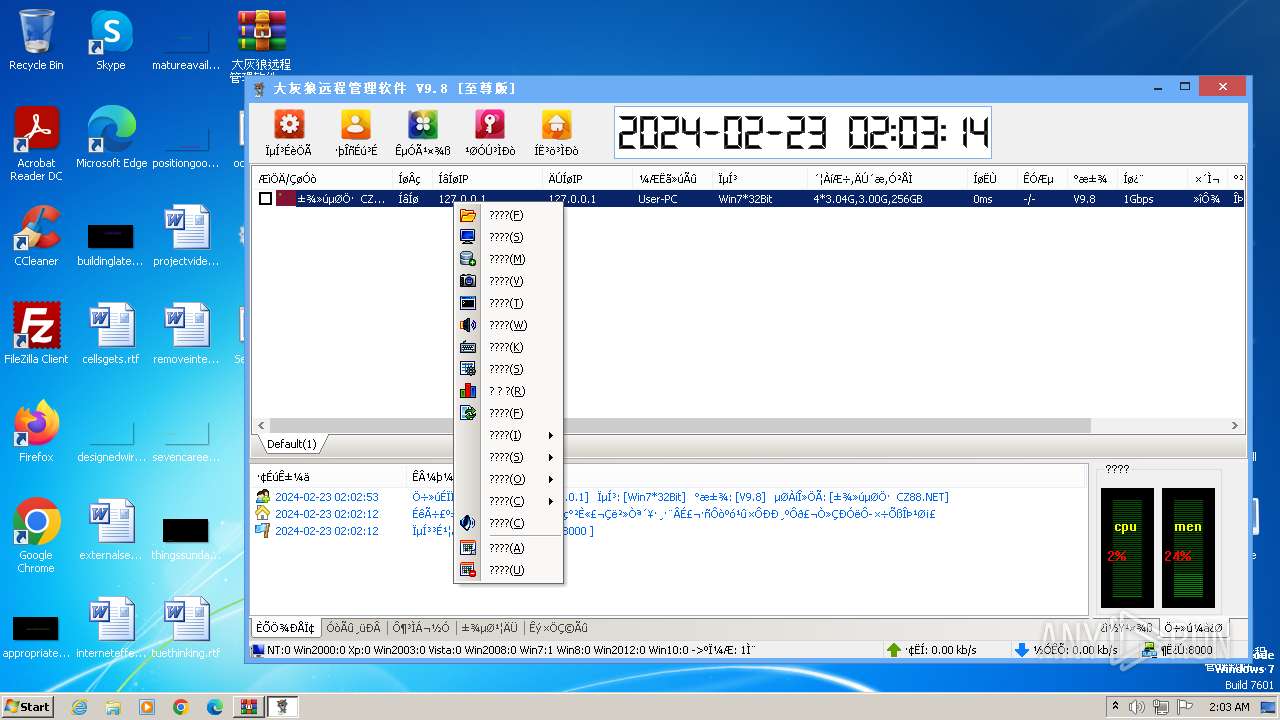
Task: Click the house icon in the log list
Action: tap(263, 514)
